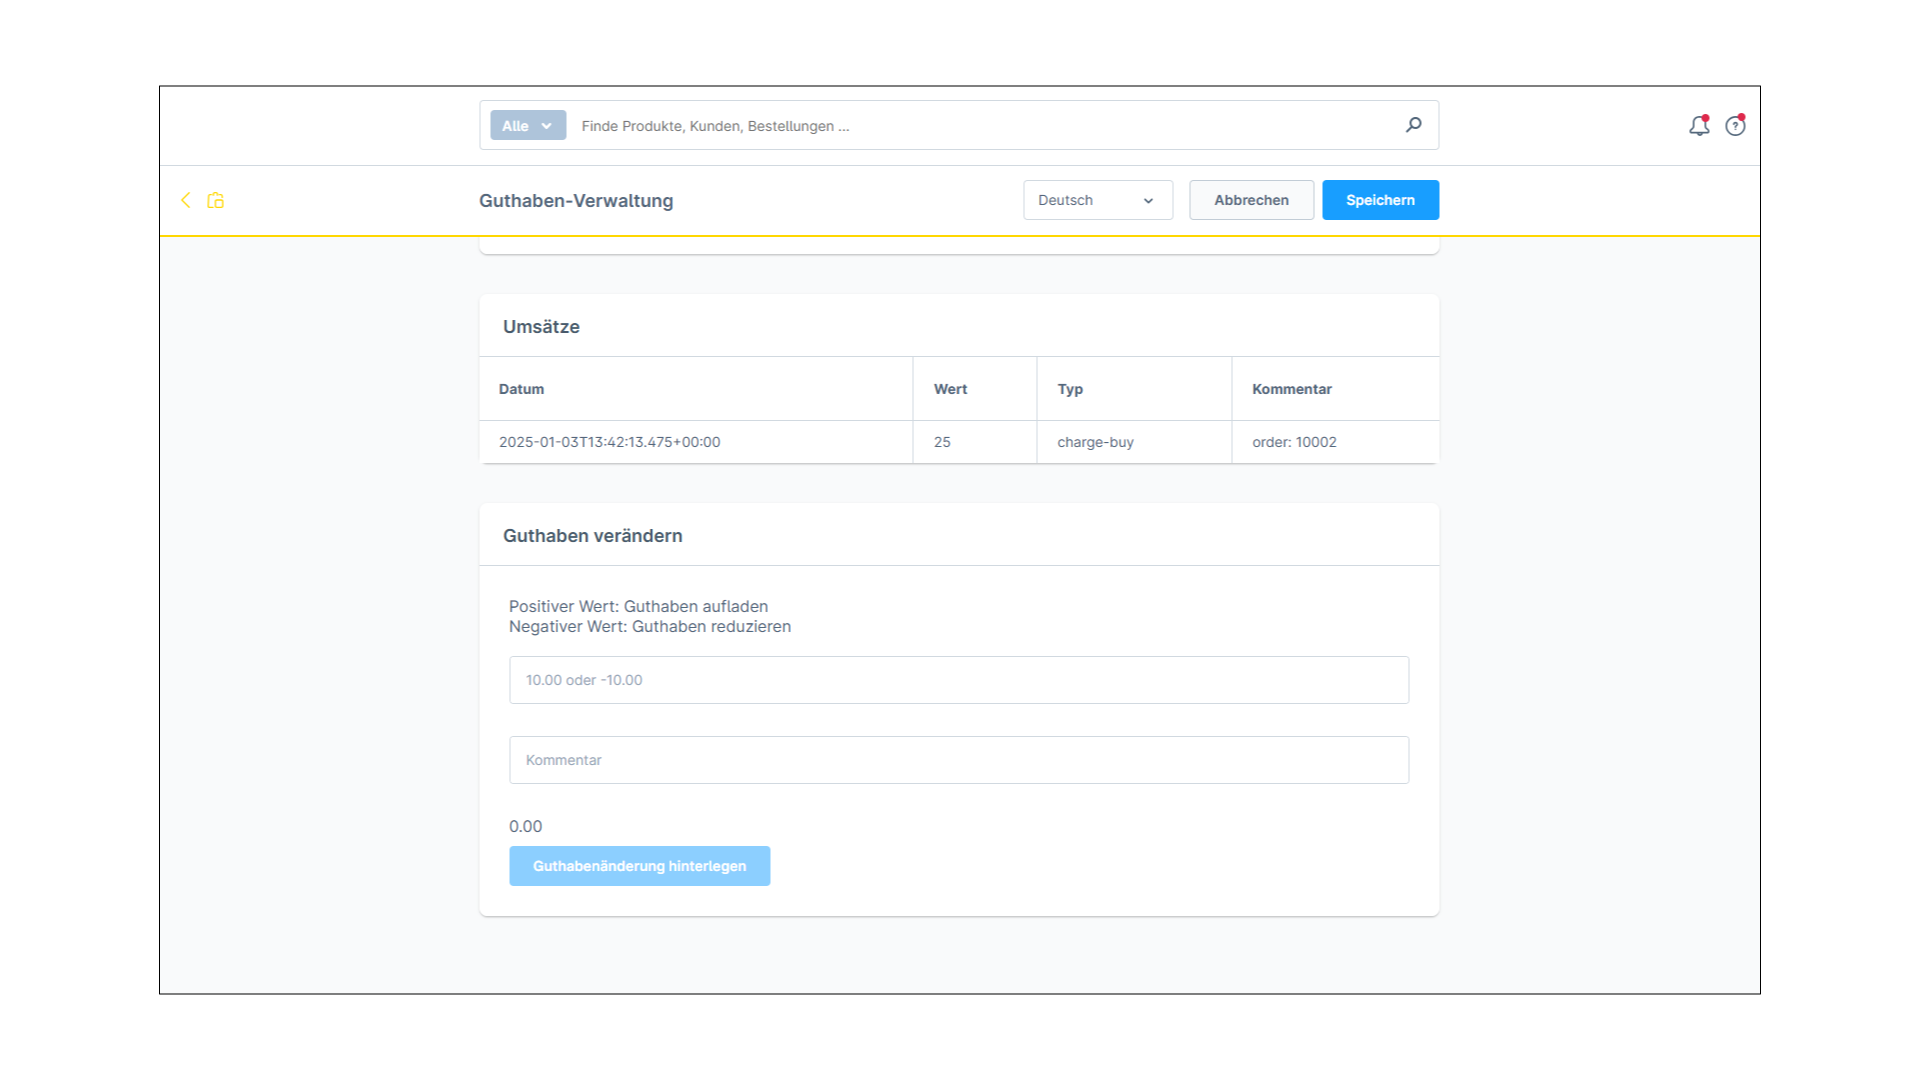Image resolution: width=1920 pixels, height=1080 pixels.
Task: Click the Guthaben verändern heading
Action: 592,536
